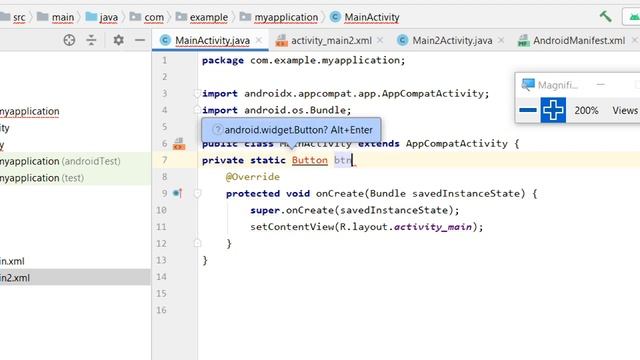
Task: Click the android.widget.Button import hint popup
Action: [x=291, y=130]
